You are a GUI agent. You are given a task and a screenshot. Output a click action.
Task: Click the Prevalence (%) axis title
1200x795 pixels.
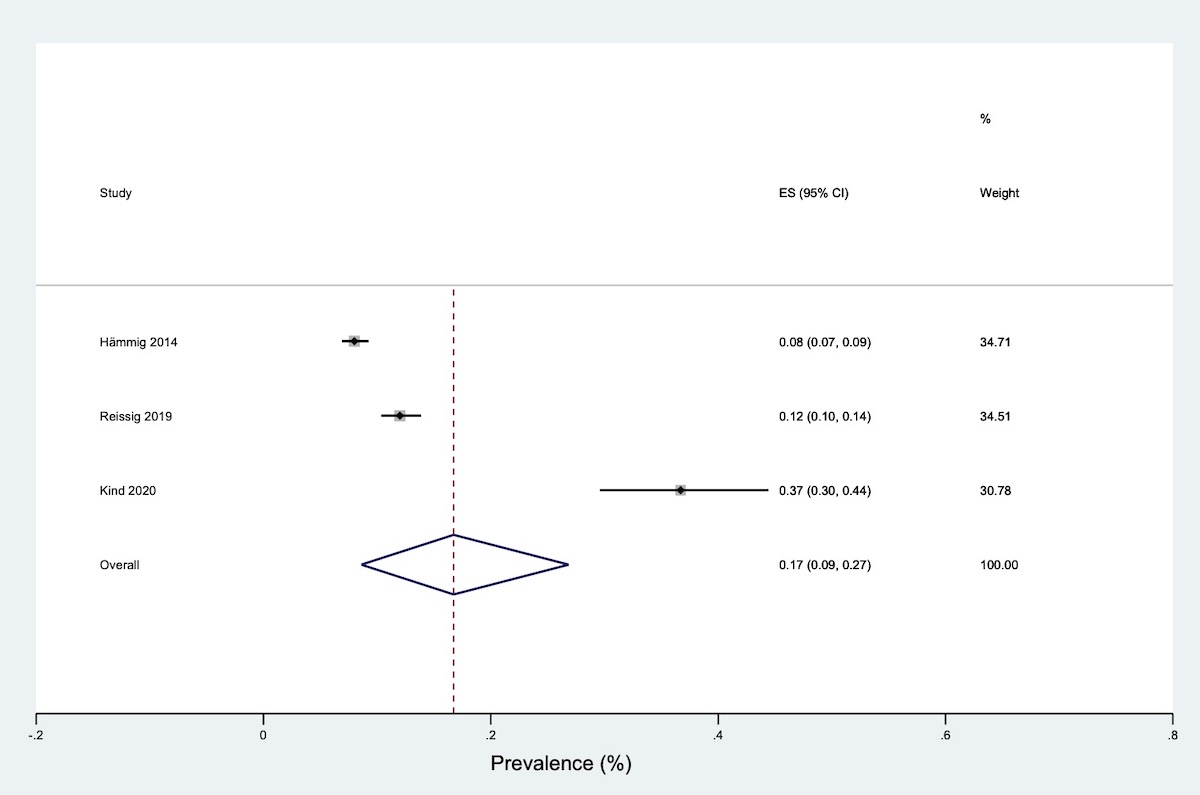(x=561, y=764)
